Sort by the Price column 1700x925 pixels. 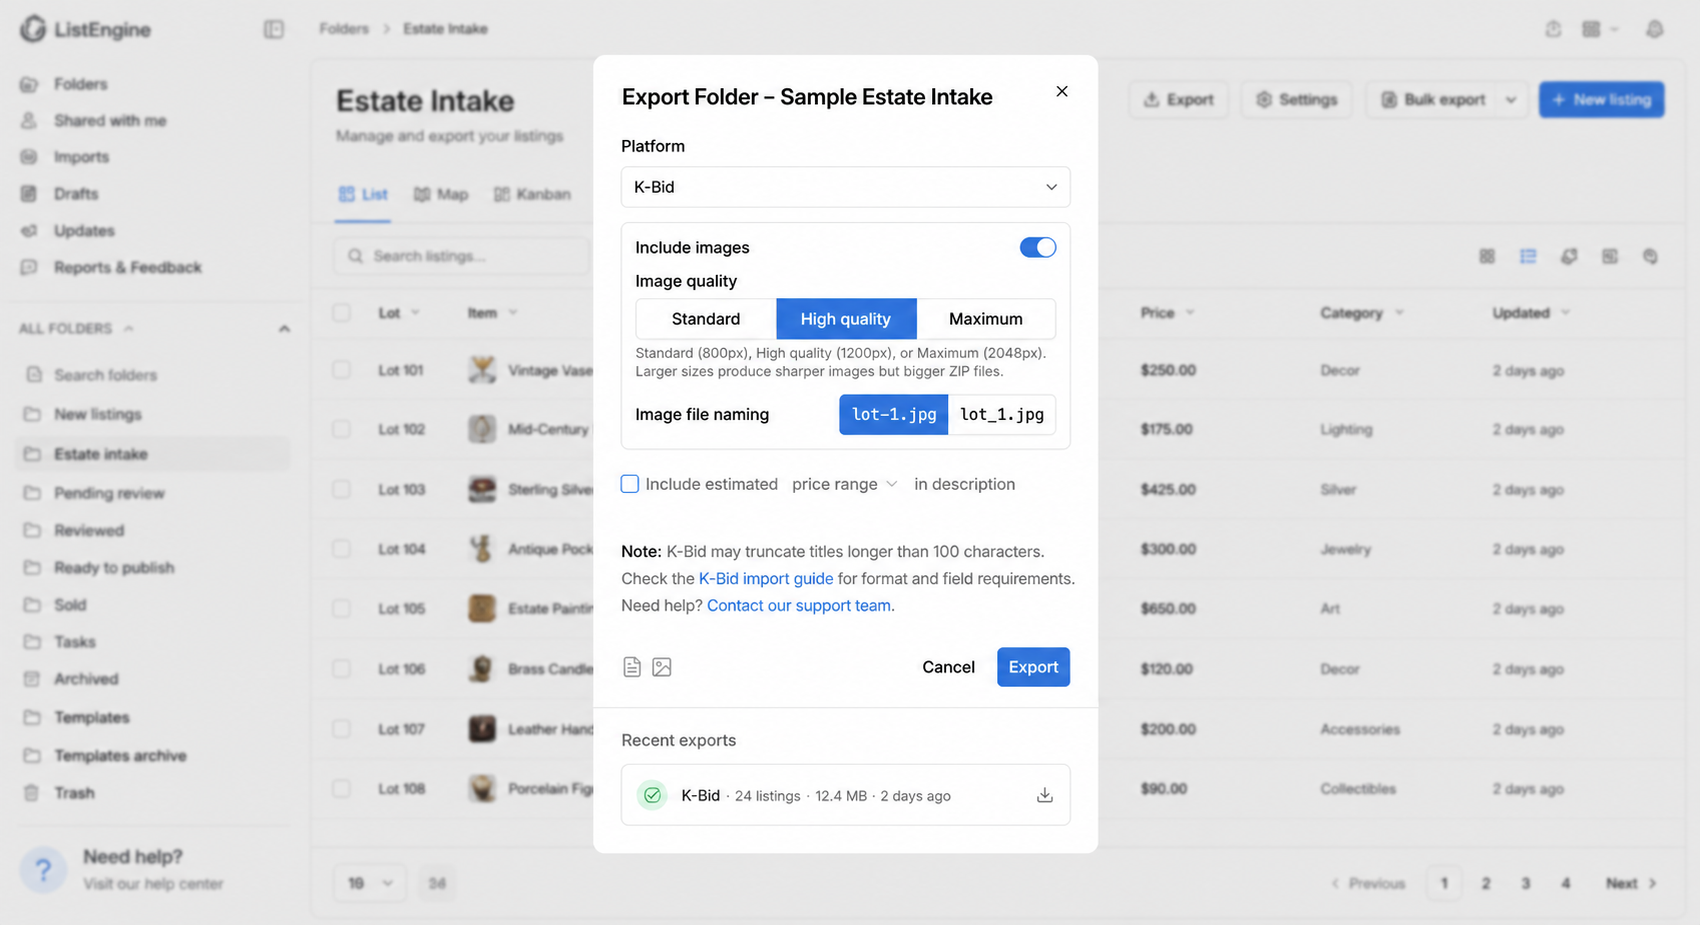point(1167,313)
